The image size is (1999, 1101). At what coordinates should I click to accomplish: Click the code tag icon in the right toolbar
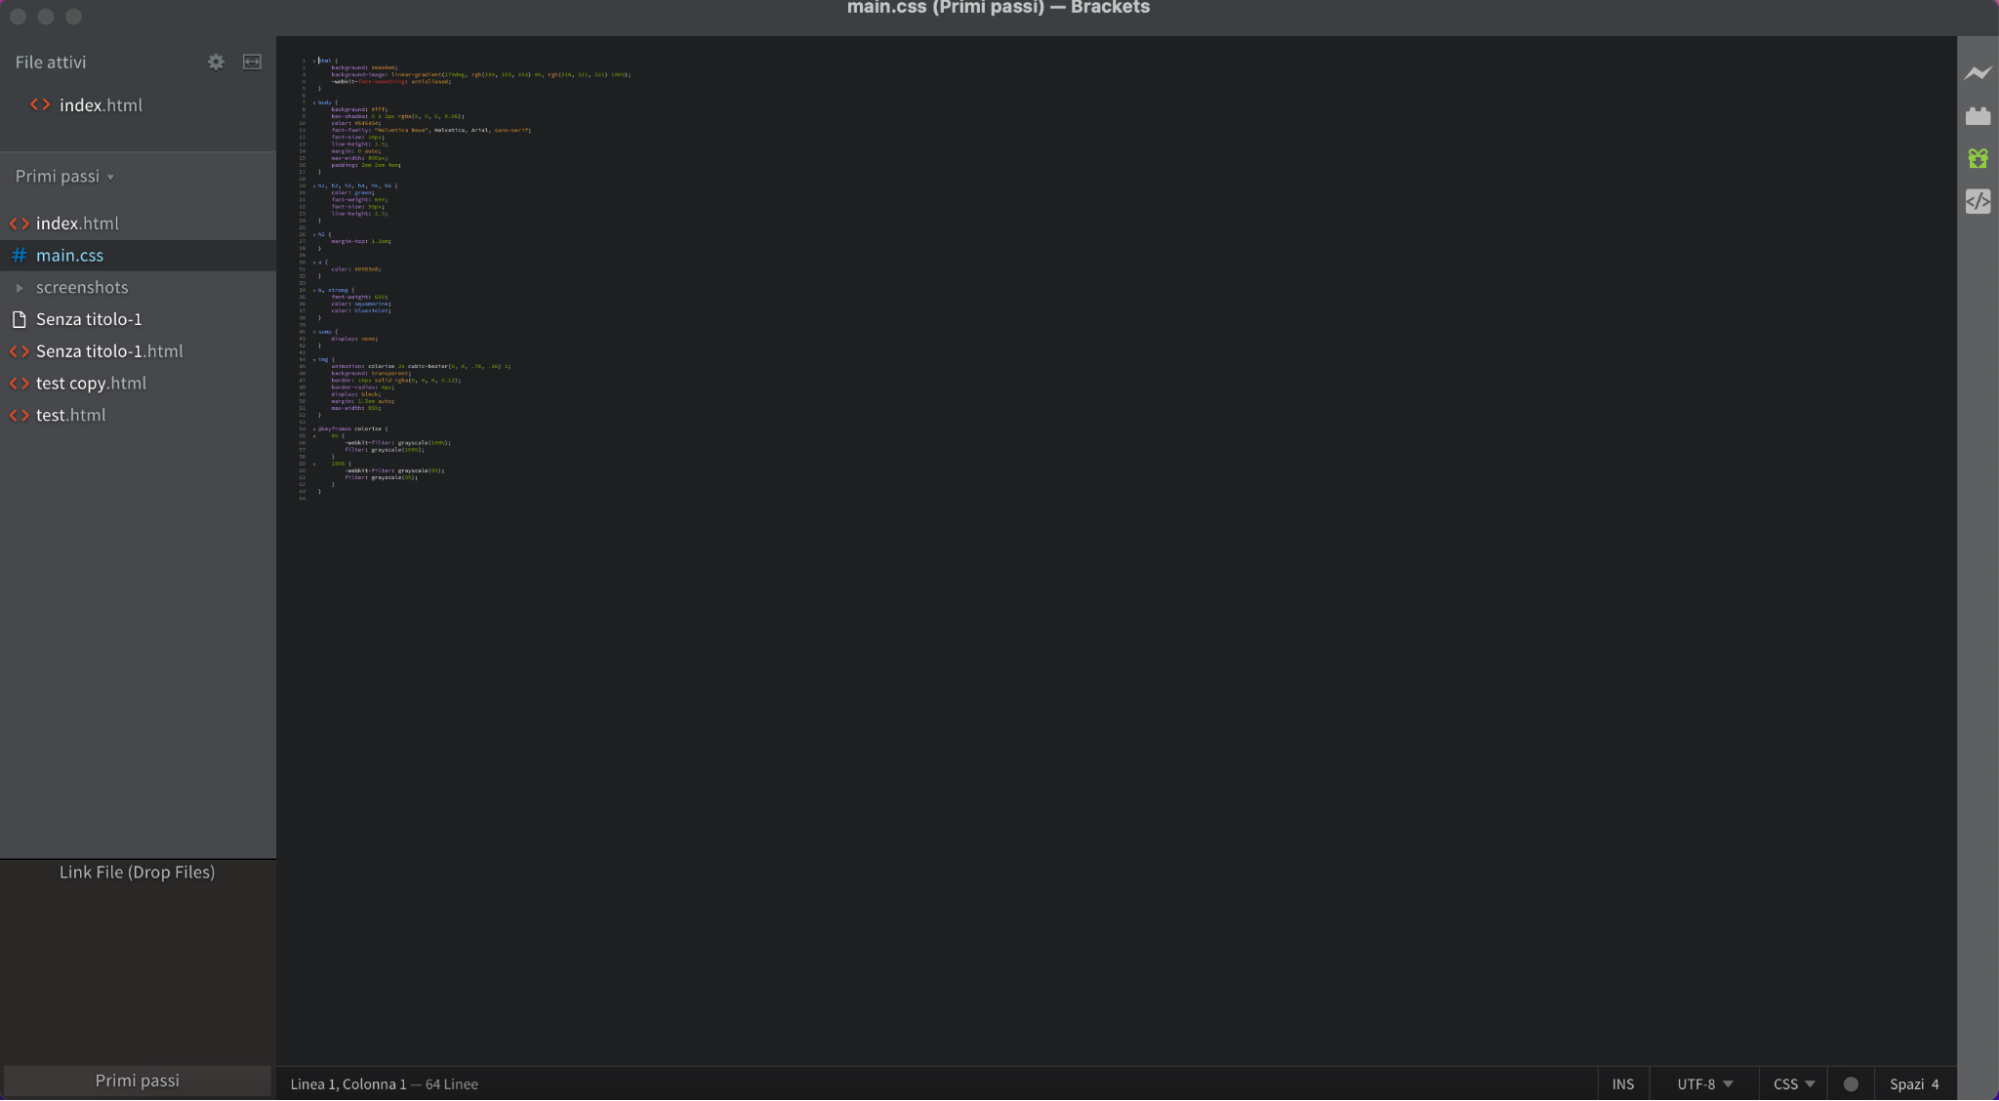(x=1977, y=201)
